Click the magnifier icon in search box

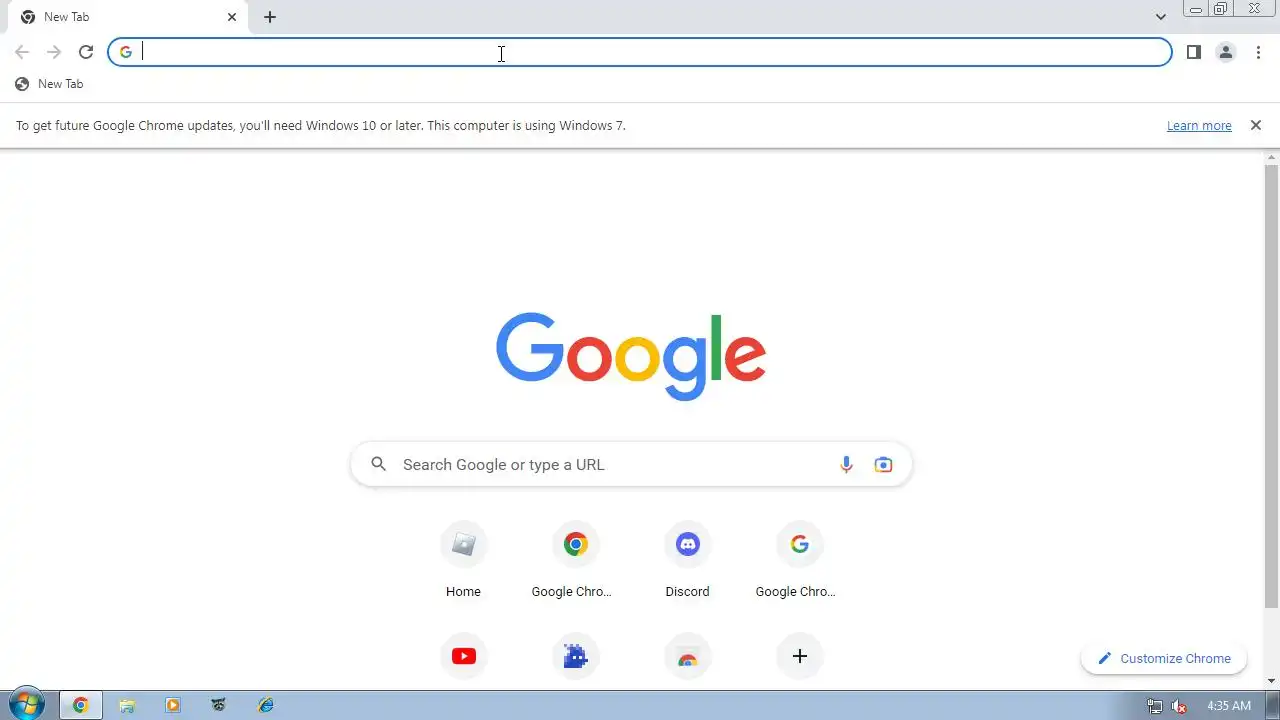coord(378,464)
